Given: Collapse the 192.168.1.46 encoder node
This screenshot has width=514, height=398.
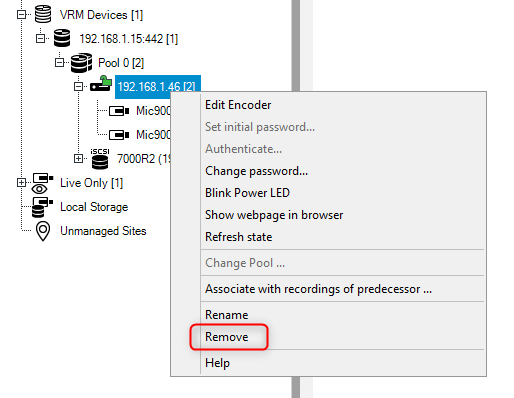Looking at the screenshot, I should point(78,87).
